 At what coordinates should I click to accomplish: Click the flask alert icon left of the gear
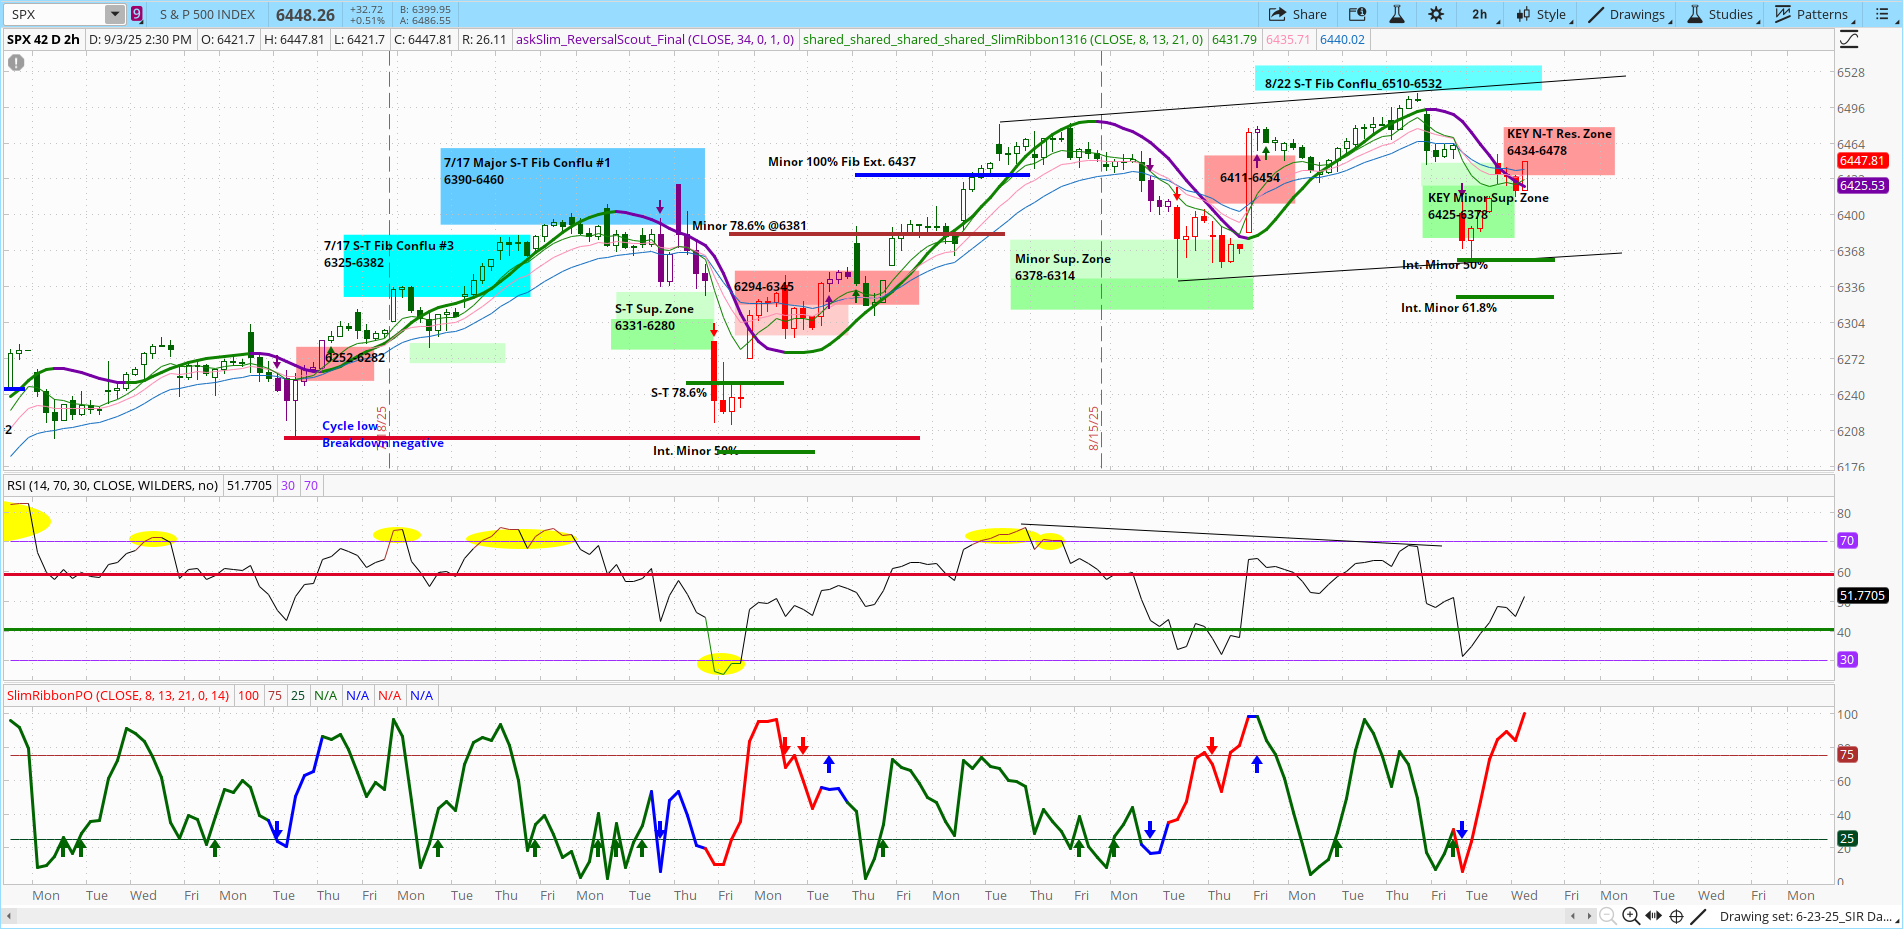(x=1397, y=14)
